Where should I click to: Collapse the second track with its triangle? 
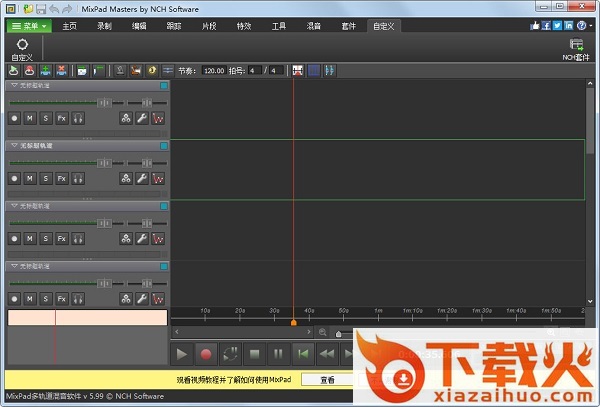(14, 146)
